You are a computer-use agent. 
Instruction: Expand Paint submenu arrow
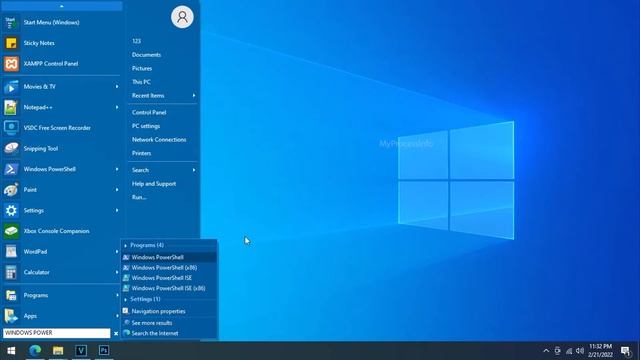pyautogui.click(x=117, y=190)
